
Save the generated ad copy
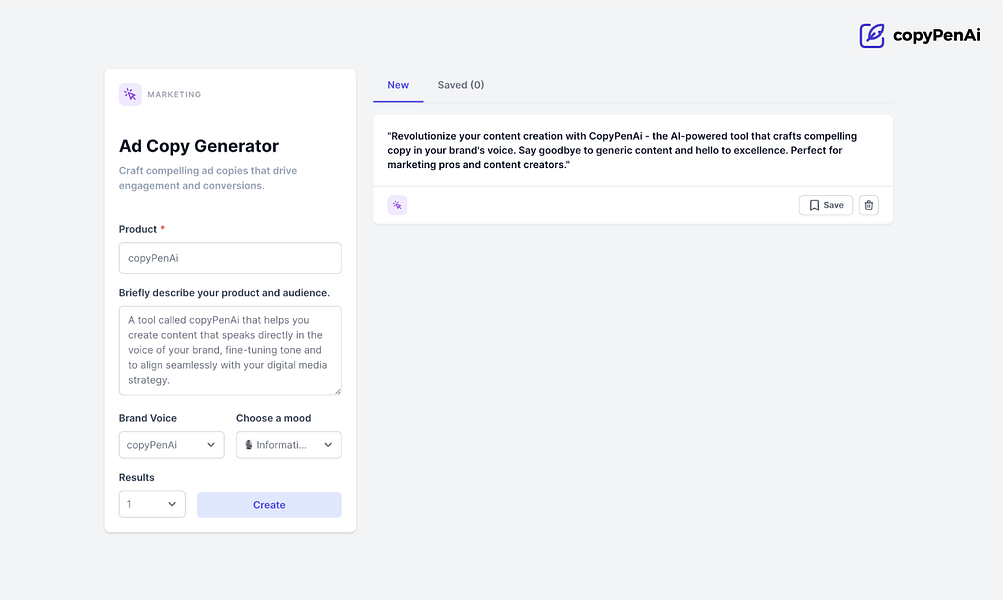(x=825, y=205)
